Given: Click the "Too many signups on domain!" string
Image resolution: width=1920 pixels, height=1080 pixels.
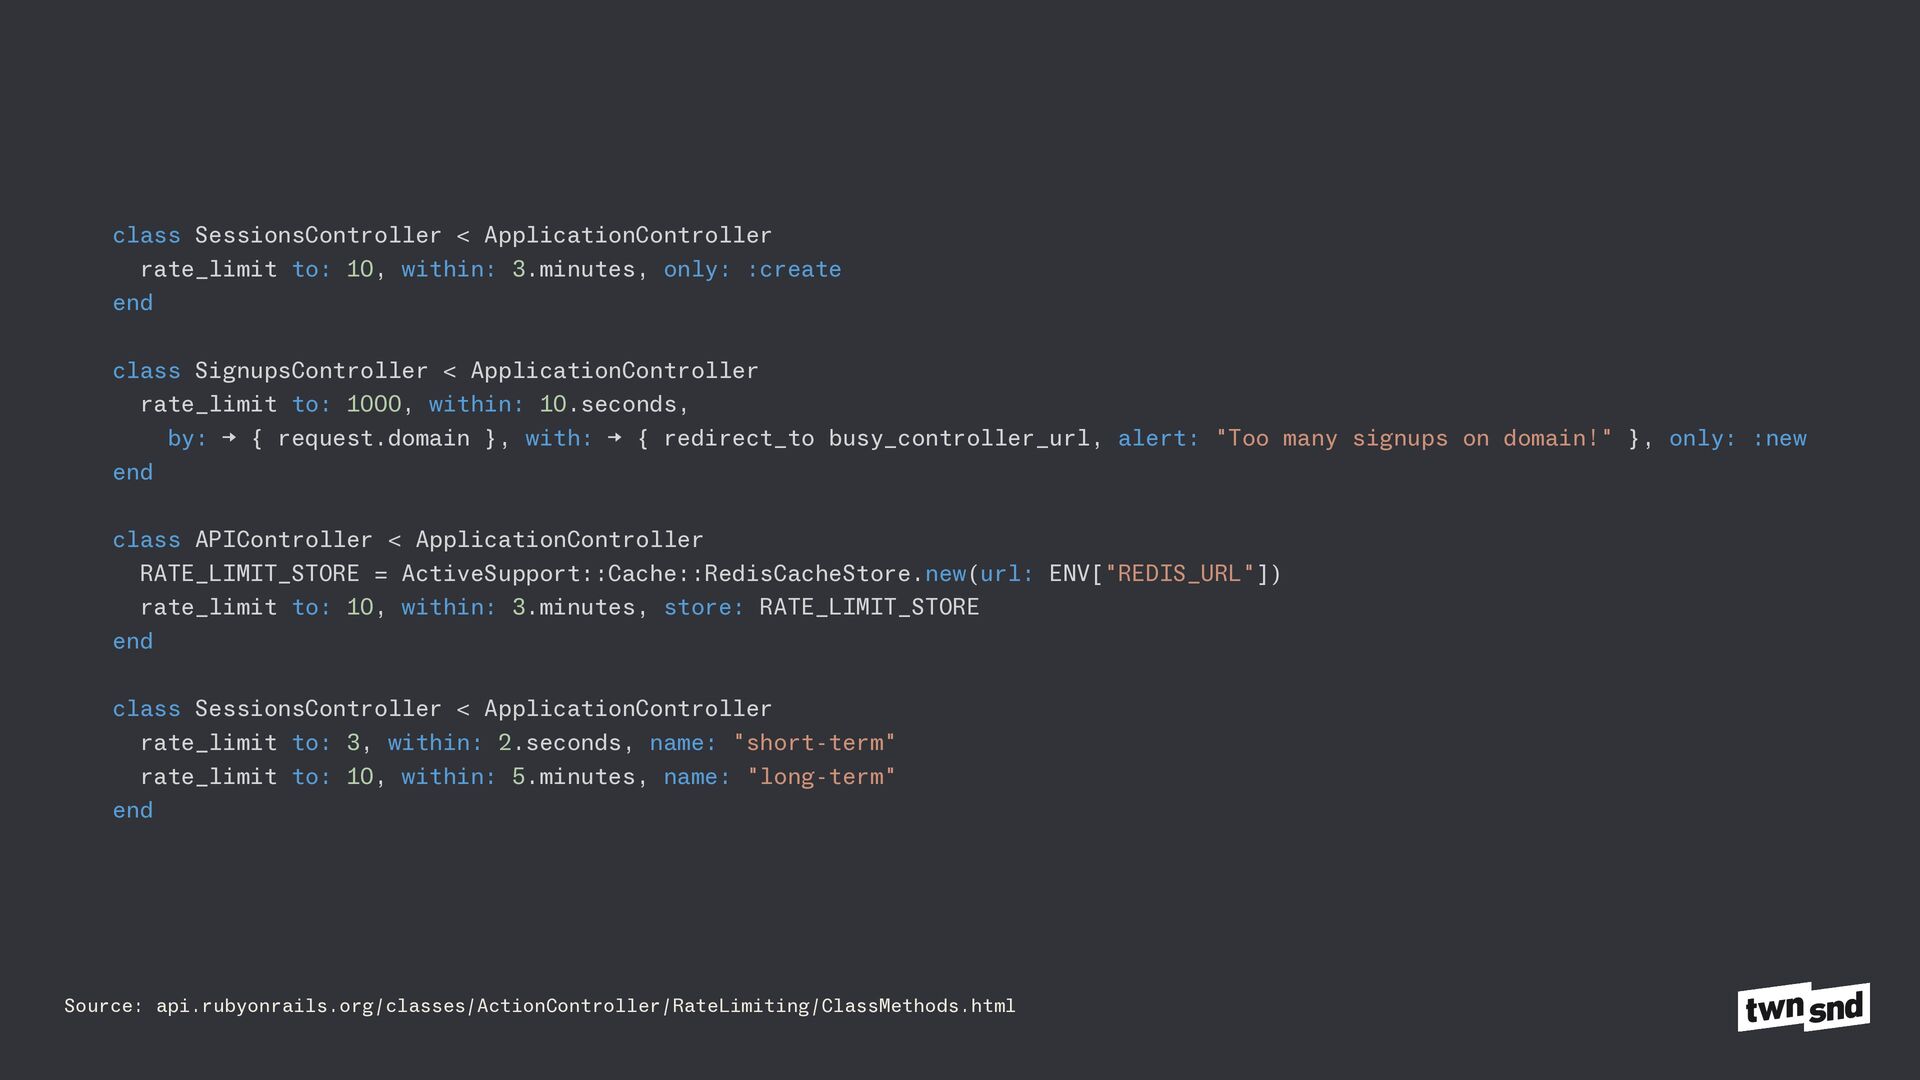Looking at the screenshot, I should [x=1413, y=439].
